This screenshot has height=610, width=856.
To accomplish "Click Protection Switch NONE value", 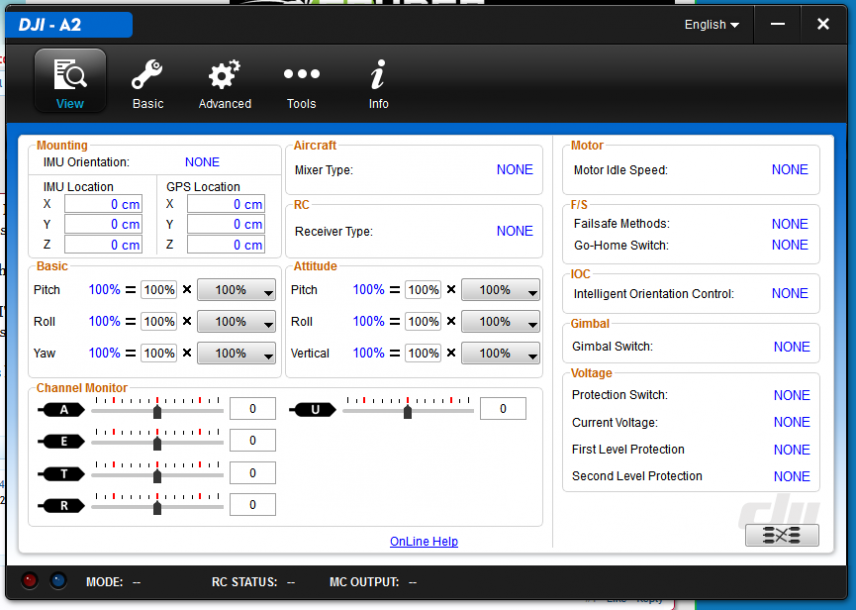I will click(x=792, y=395).
